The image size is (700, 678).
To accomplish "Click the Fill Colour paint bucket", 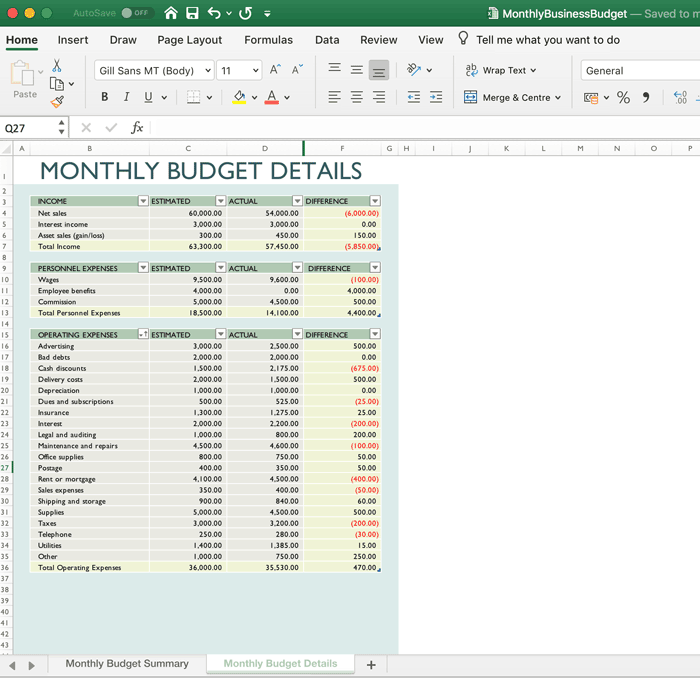I will click(x=239, y=97).
